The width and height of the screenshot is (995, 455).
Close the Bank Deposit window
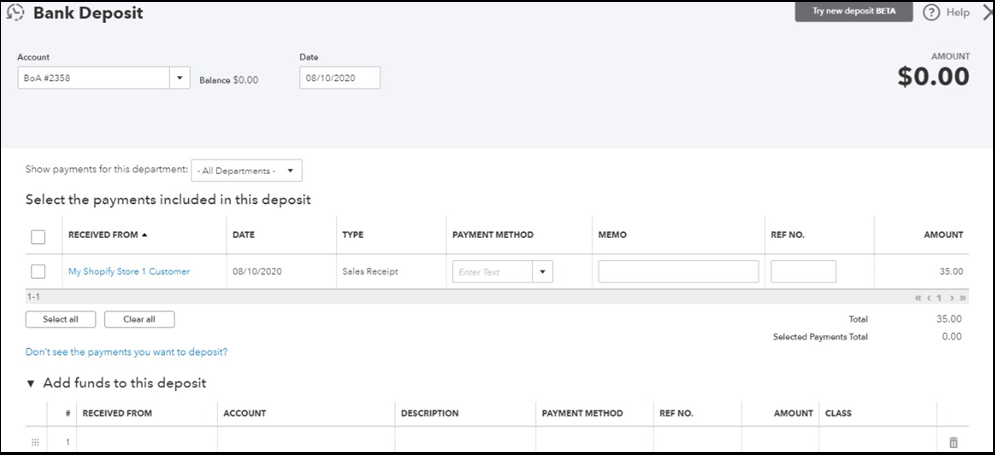click(985, 13)
